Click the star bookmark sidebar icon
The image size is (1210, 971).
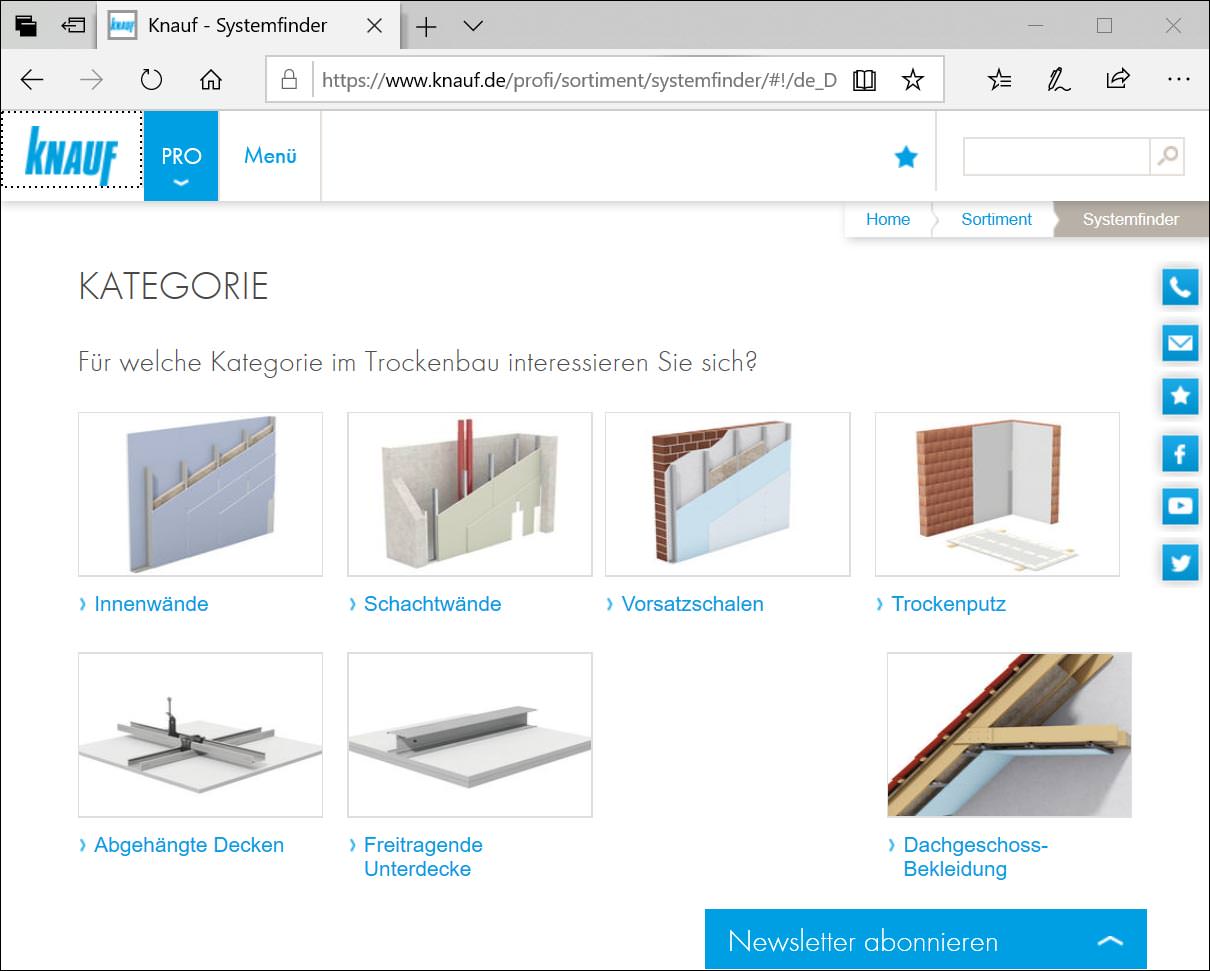pos(1181,397)
